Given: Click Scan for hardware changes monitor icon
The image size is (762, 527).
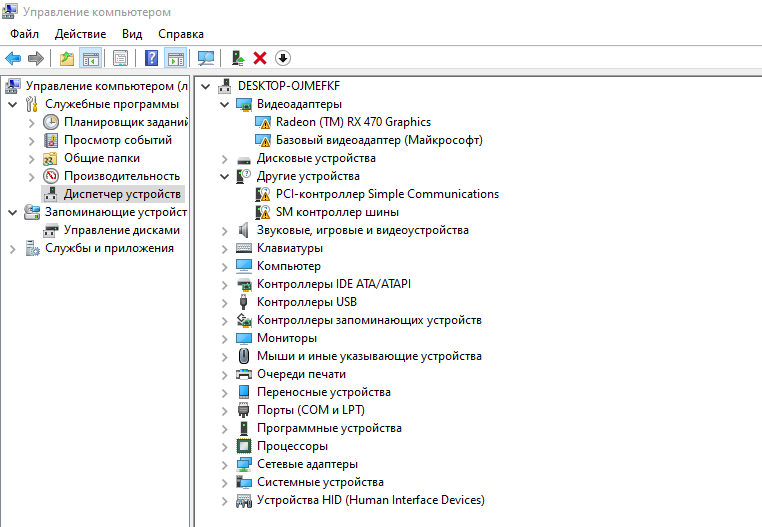Looking at the screenshot, I should coord(206,58).
